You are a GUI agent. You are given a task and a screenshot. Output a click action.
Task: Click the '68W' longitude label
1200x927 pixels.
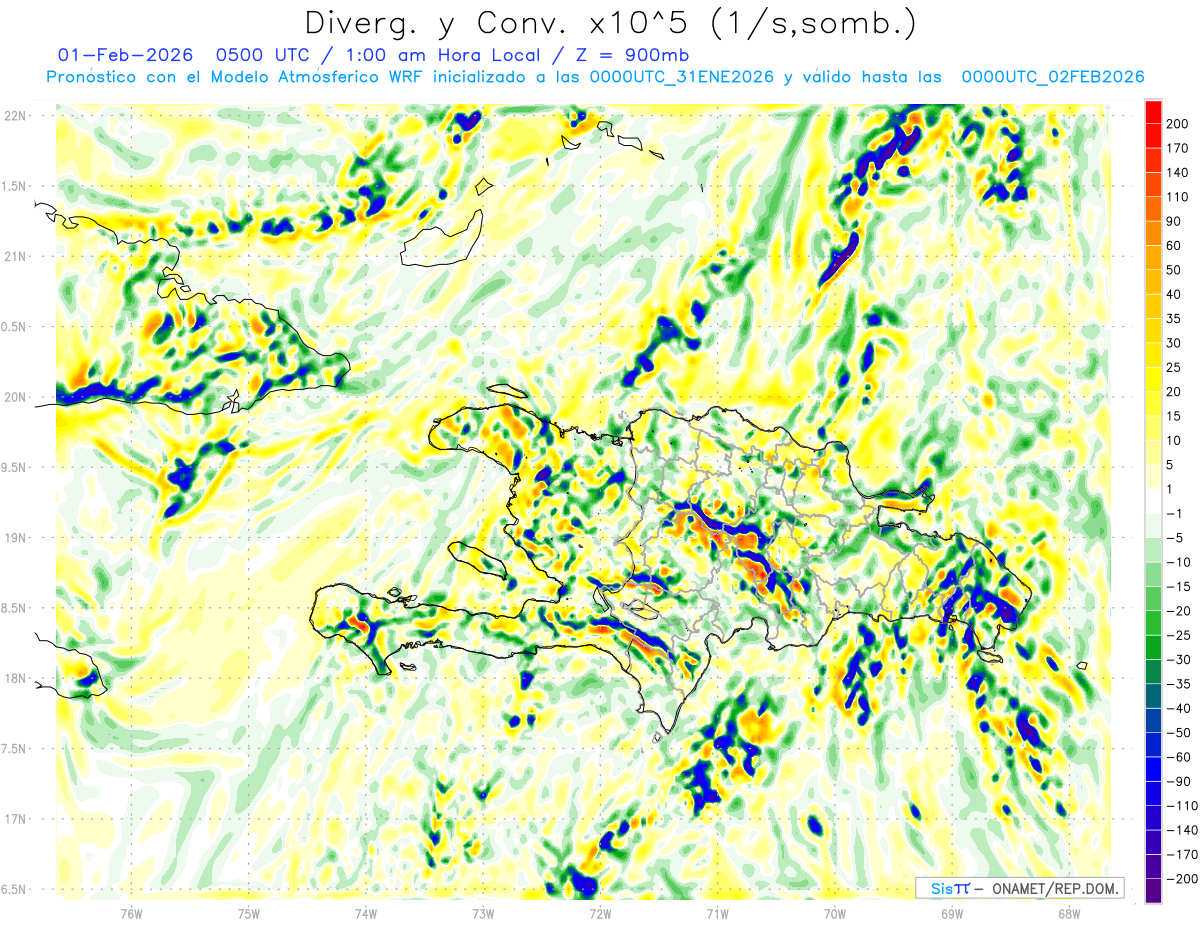click(1069, 913)
